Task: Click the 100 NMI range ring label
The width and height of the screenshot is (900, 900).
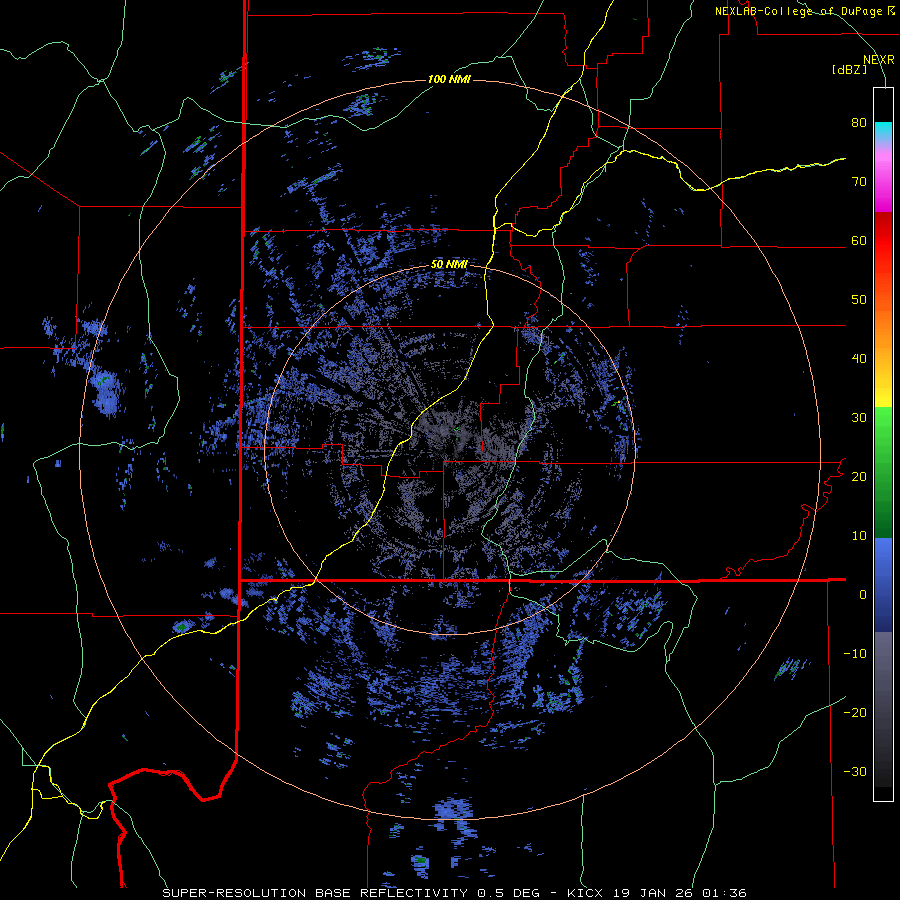Action: click(449, 79)
